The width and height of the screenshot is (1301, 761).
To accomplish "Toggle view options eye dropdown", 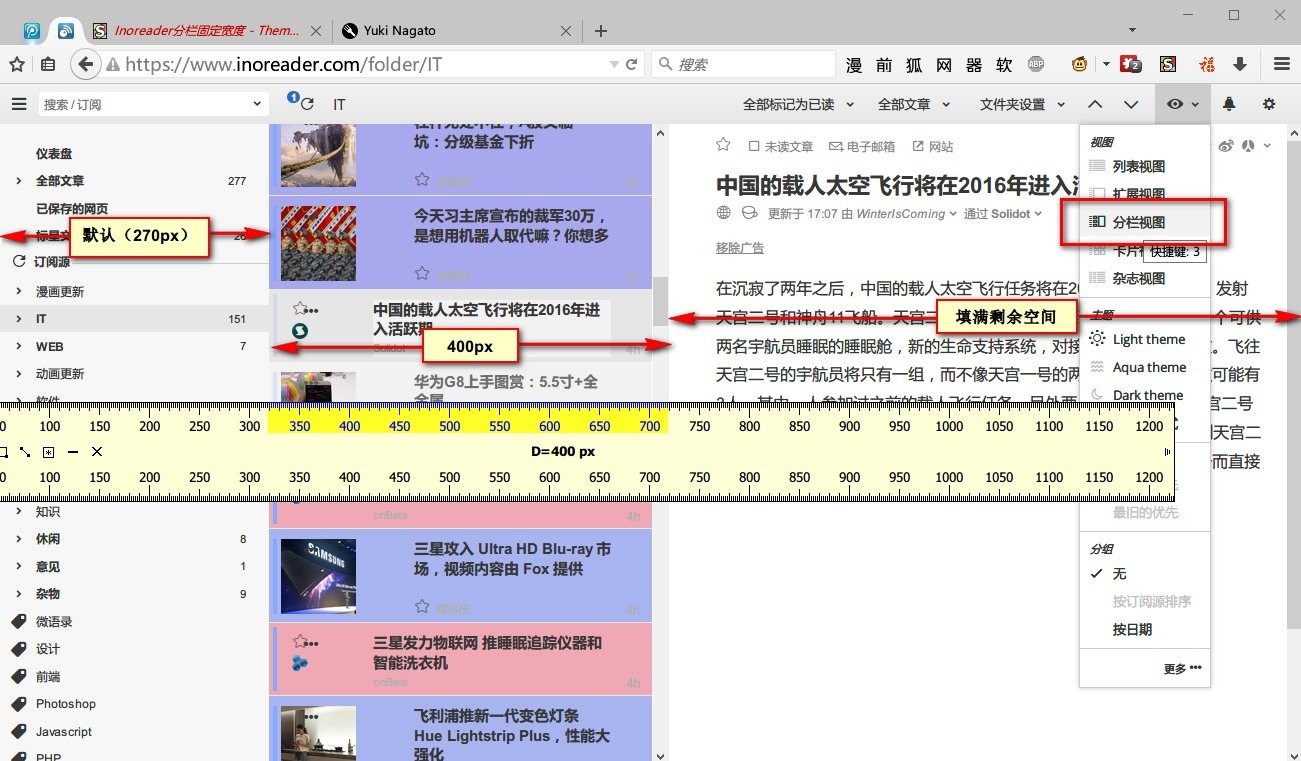I will pos(1182,104).
